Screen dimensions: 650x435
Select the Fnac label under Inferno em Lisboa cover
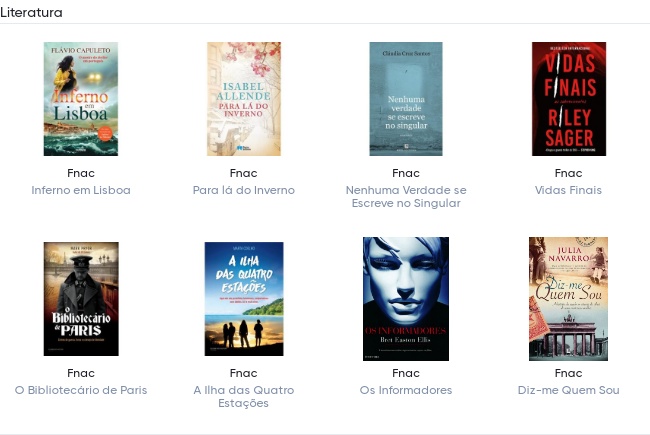point(81,173)
